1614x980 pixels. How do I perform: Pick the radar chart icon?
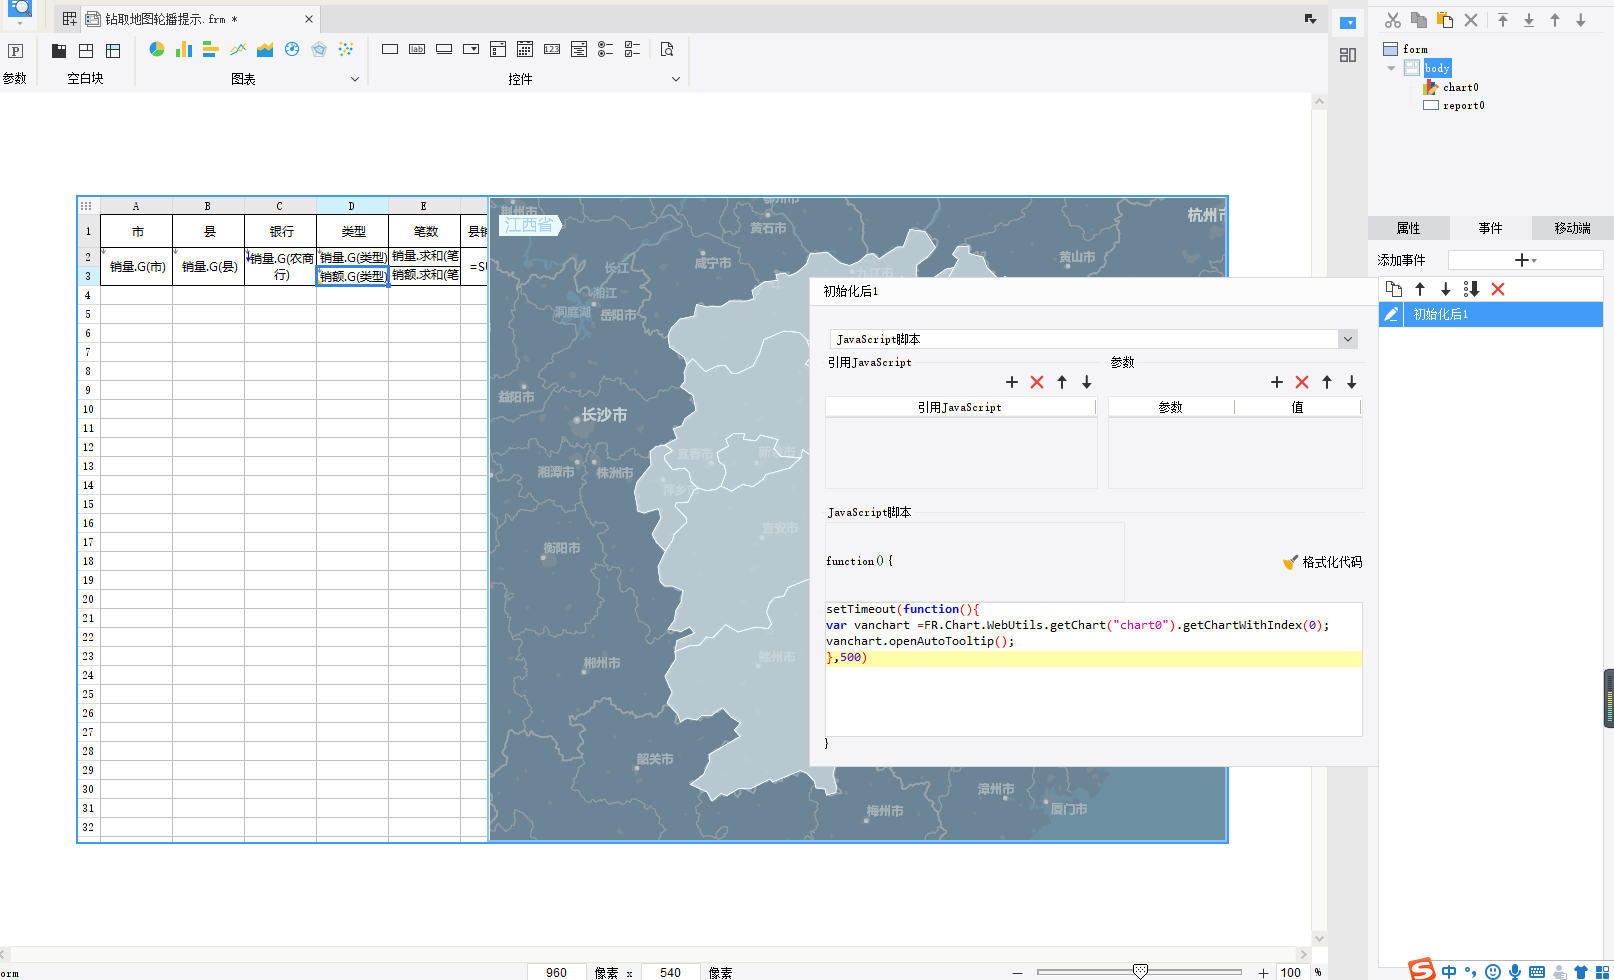(319, 49)
